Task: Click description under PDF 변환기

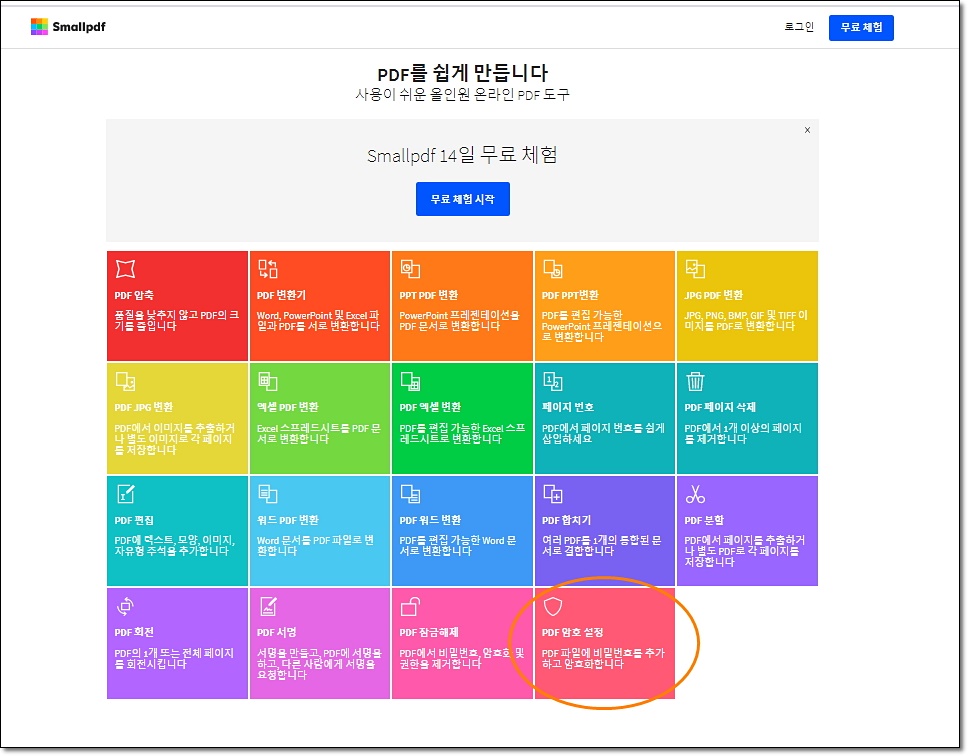Action: [319, 320]
